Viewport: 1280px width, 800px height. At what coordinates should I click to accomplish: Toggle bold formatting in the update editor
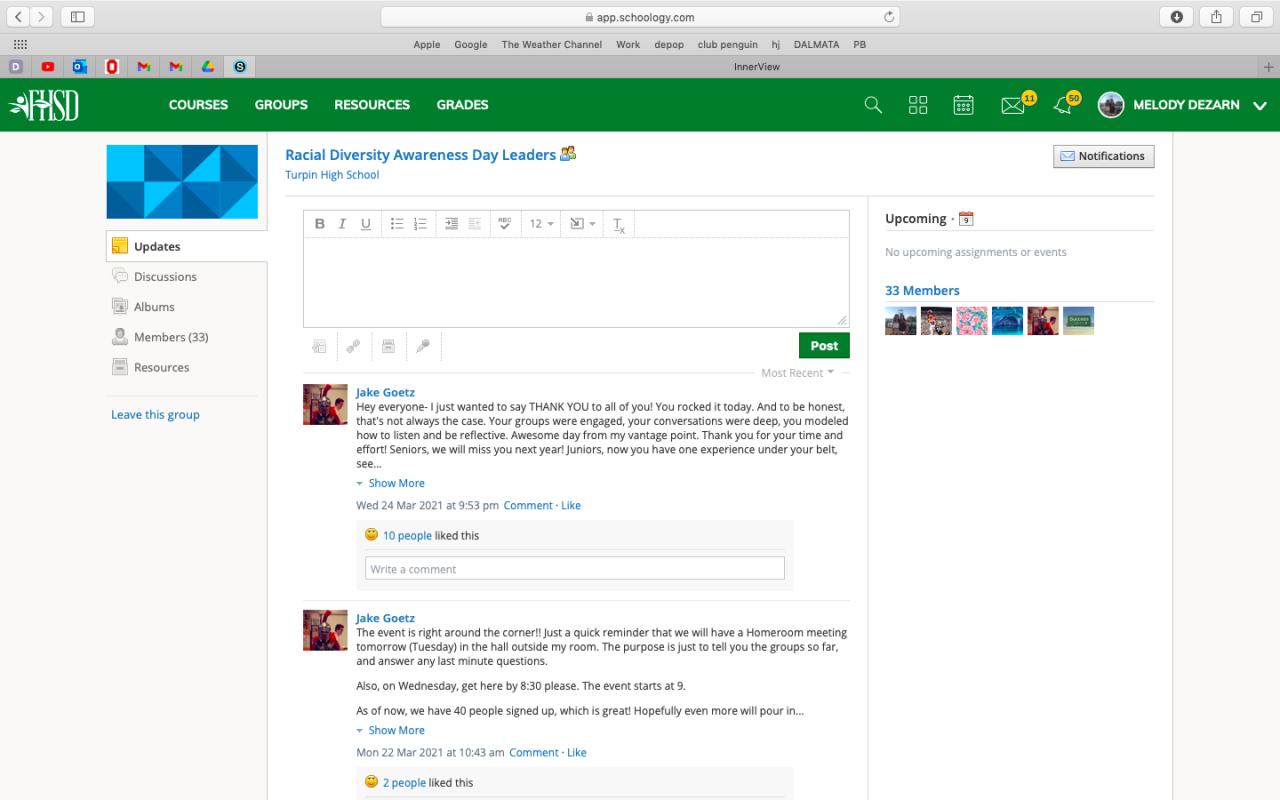point(320,224)
